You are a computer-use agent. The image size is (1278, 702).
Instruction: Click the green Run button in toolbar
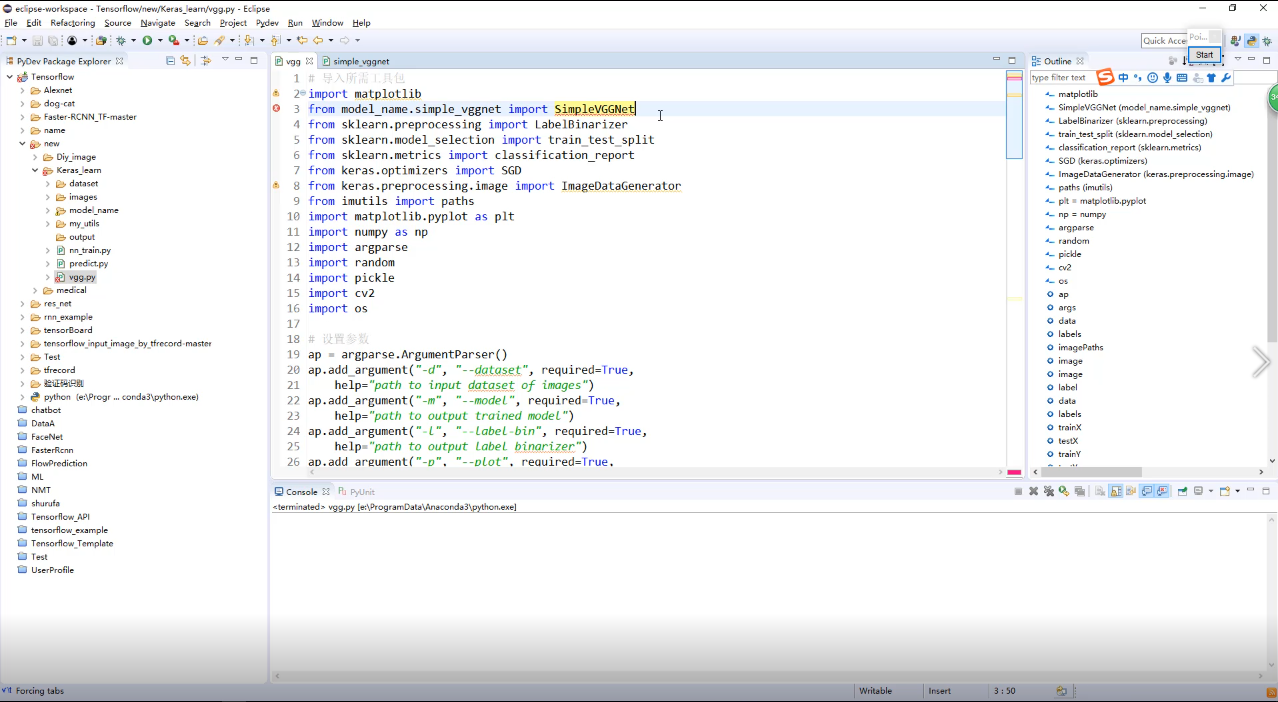pyautogui.click(x=146, y=41)
